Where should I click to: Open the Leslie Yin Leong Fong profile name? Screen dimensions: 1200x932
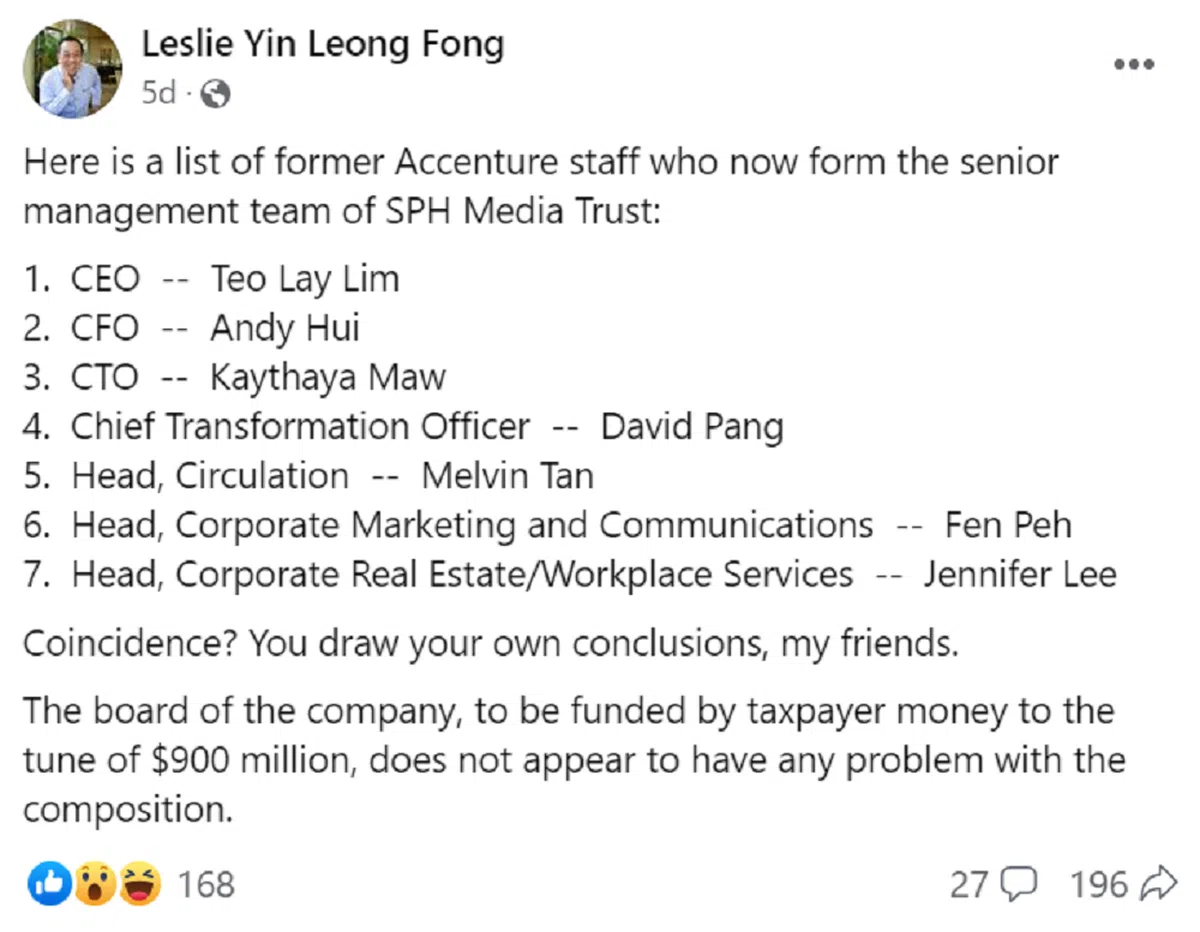tap(322, 44)
